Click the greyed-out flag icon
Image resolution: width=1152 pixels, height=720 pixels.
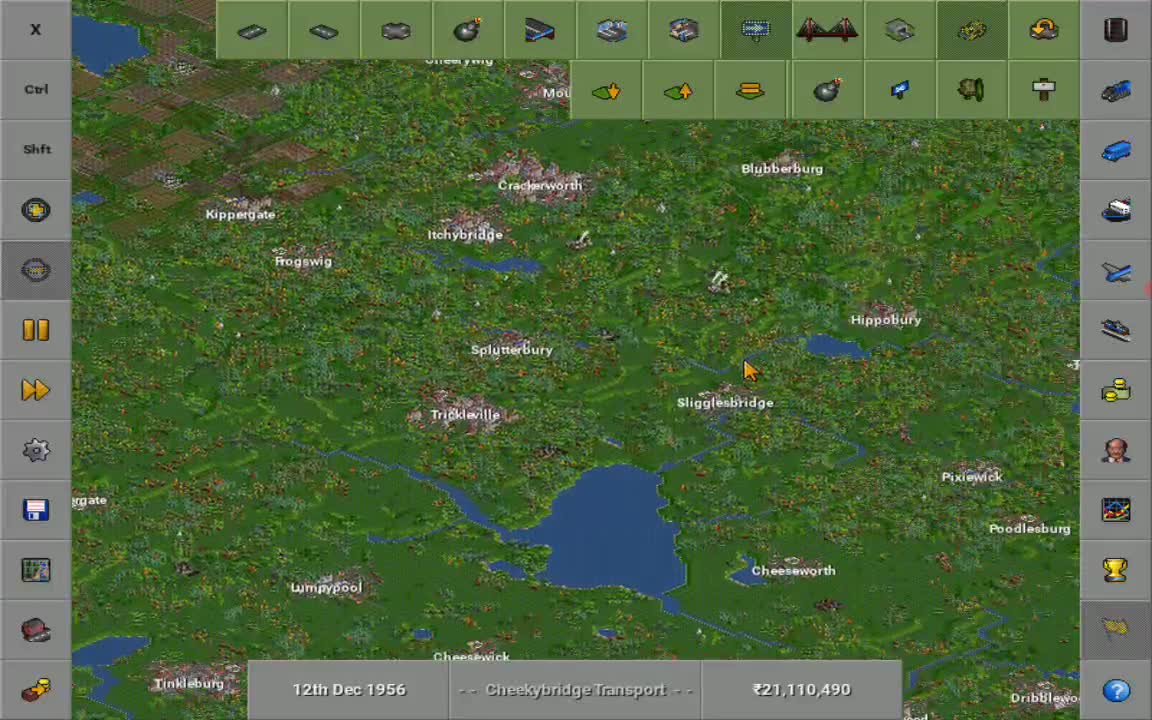[x=1115, y=630]
